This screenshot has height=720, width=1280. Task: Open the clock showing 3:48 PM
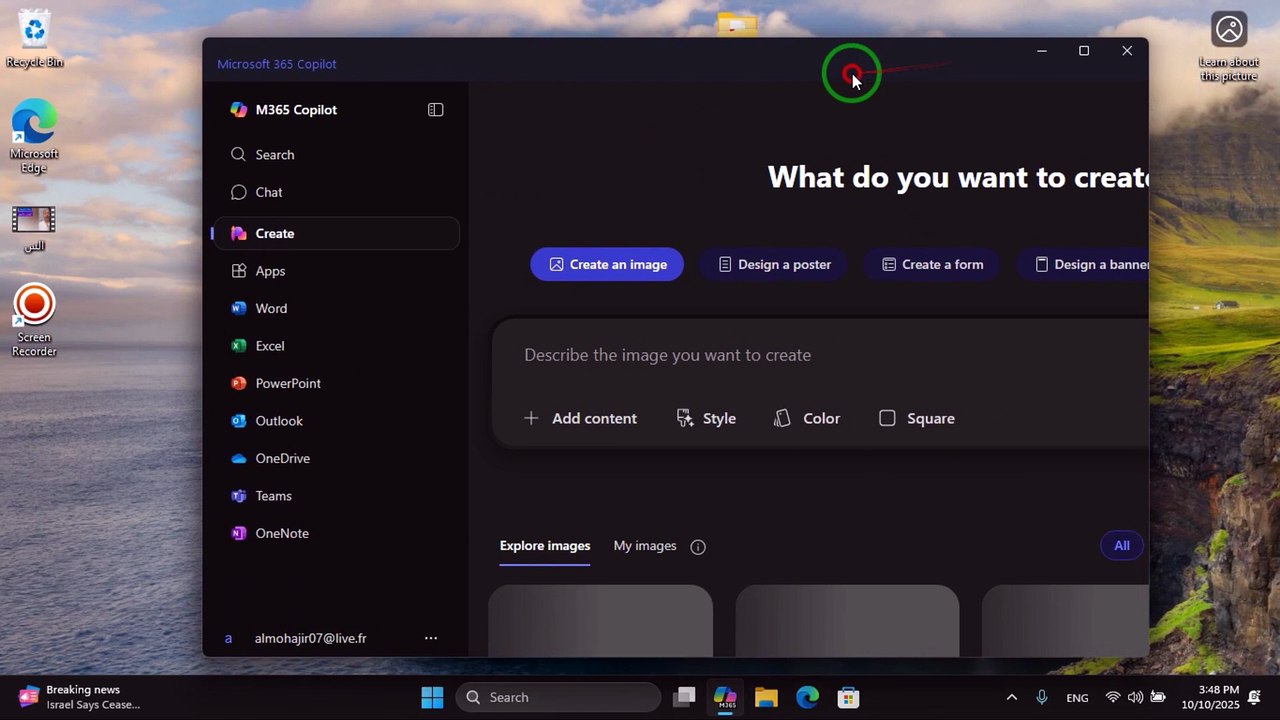pyautogui.click(x=1211, y=697)
